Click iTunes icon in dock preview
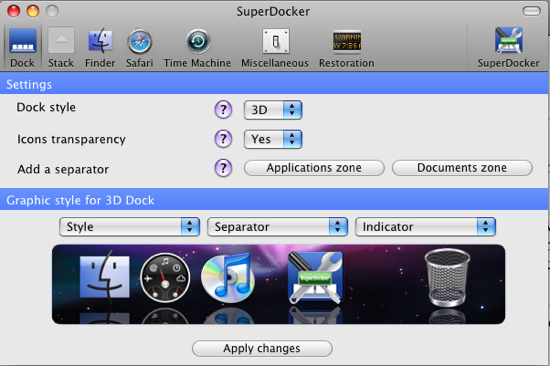 pyautogui.click(x=228, y=277)
